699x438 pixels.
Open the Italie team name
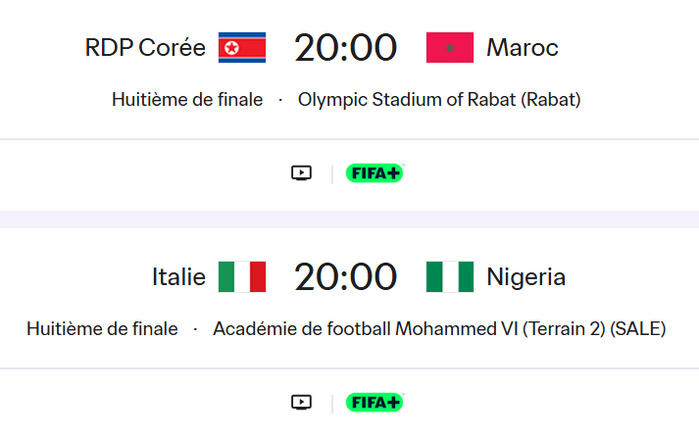[x=179, y=277]
